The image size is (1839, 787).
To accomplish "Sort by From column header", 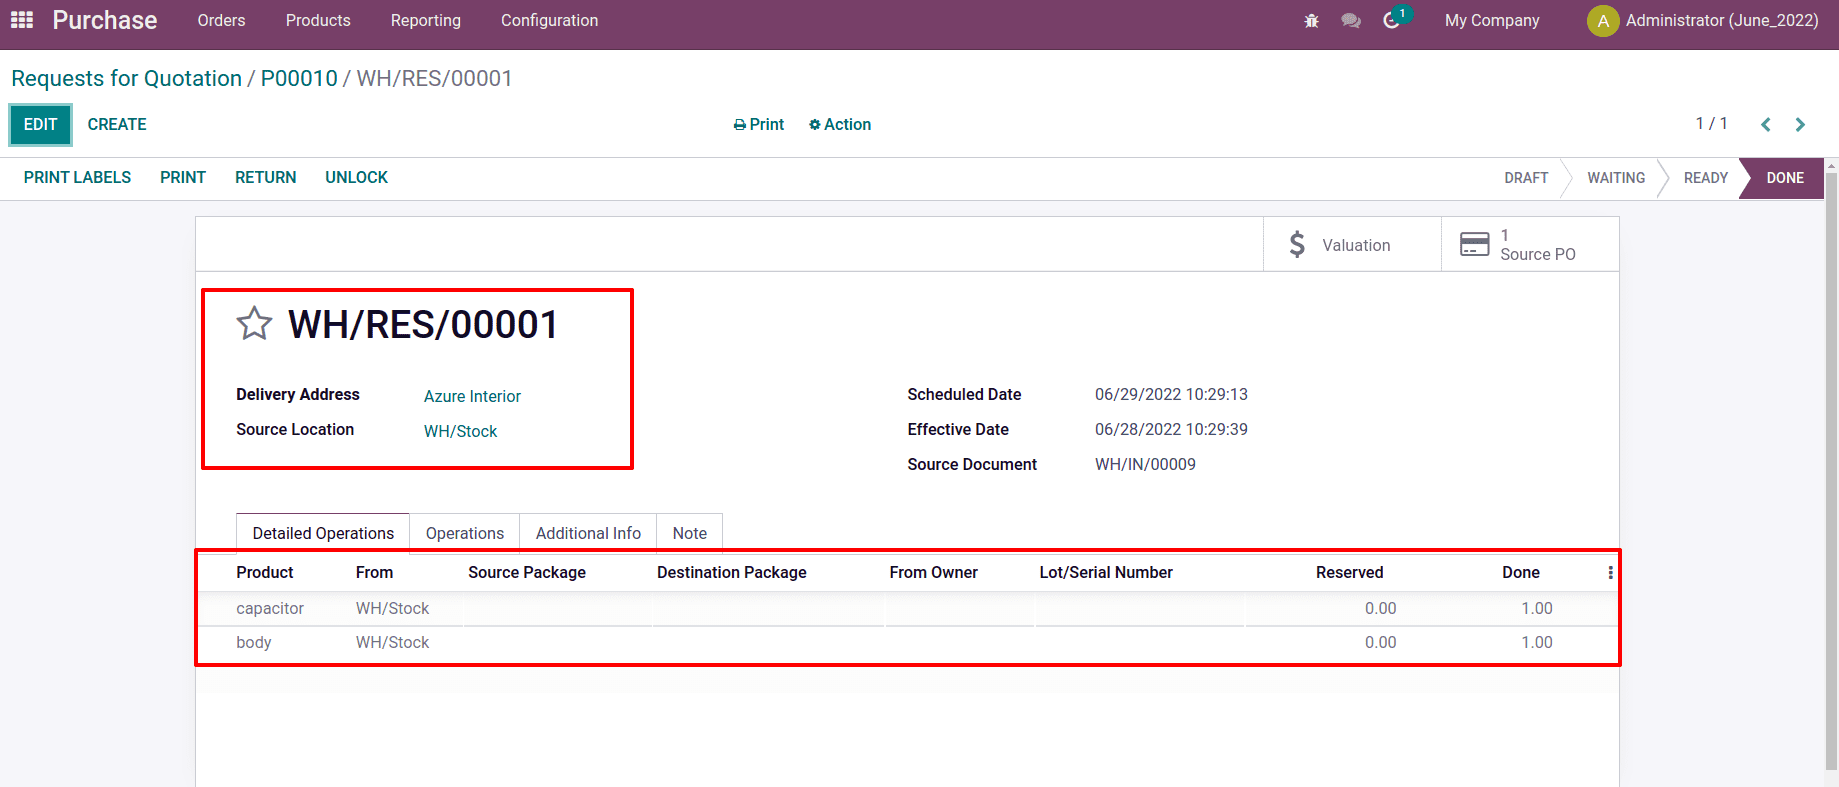I will tap(374, 572).
